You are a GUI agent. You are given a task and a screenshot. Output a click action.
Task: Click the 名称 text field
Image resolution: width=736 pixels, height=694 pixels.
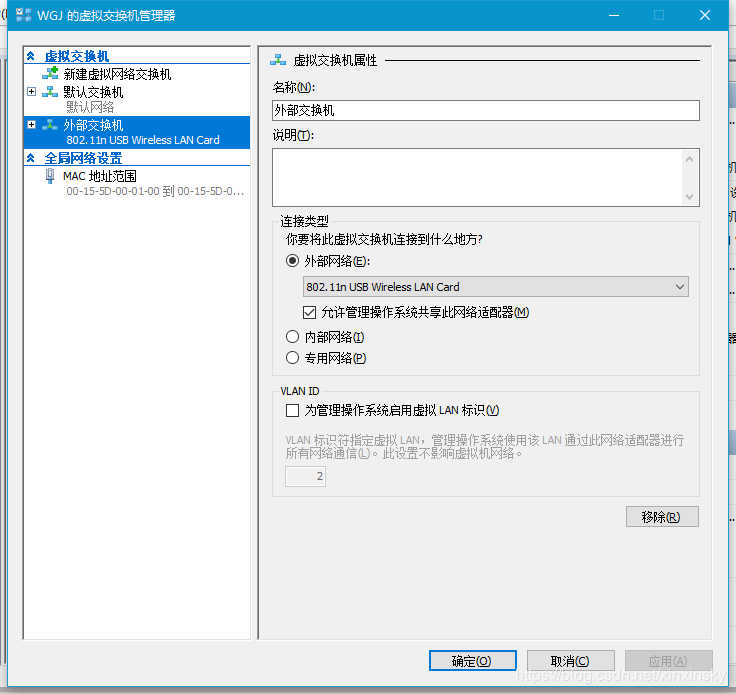[485, 111]
